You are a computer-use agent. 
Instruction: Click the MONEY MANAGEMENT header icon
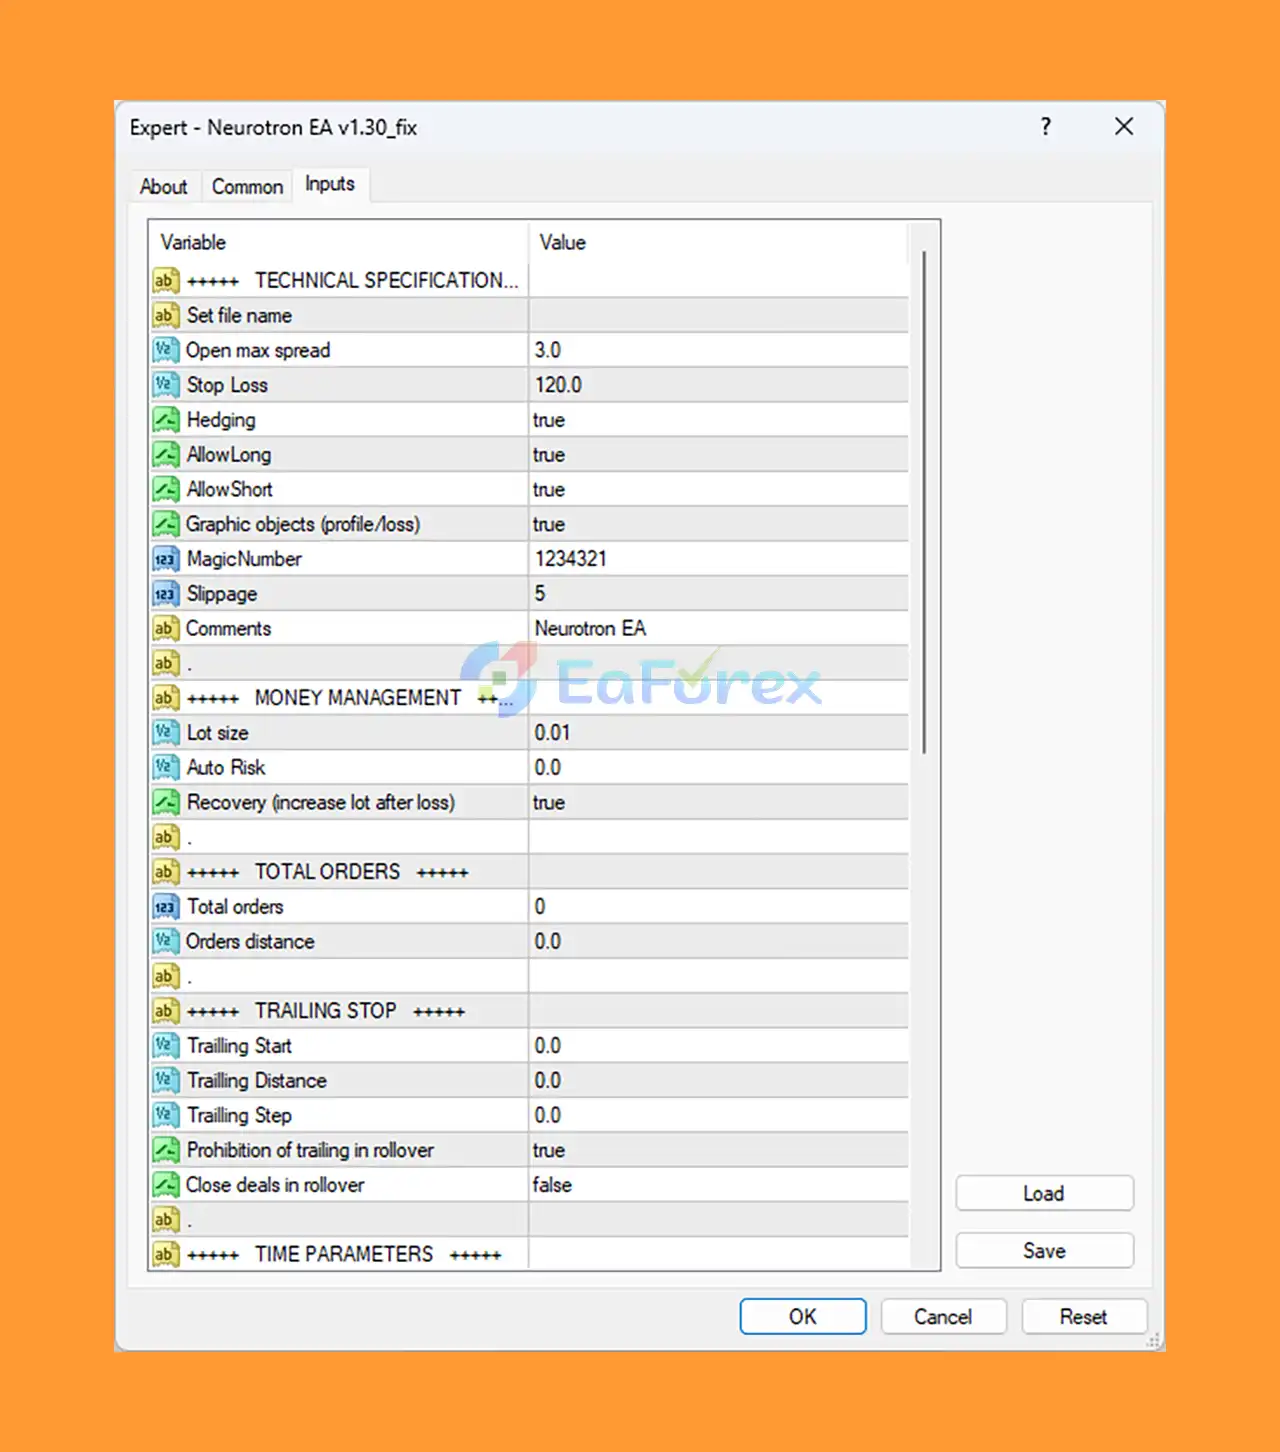click(165, 698)
